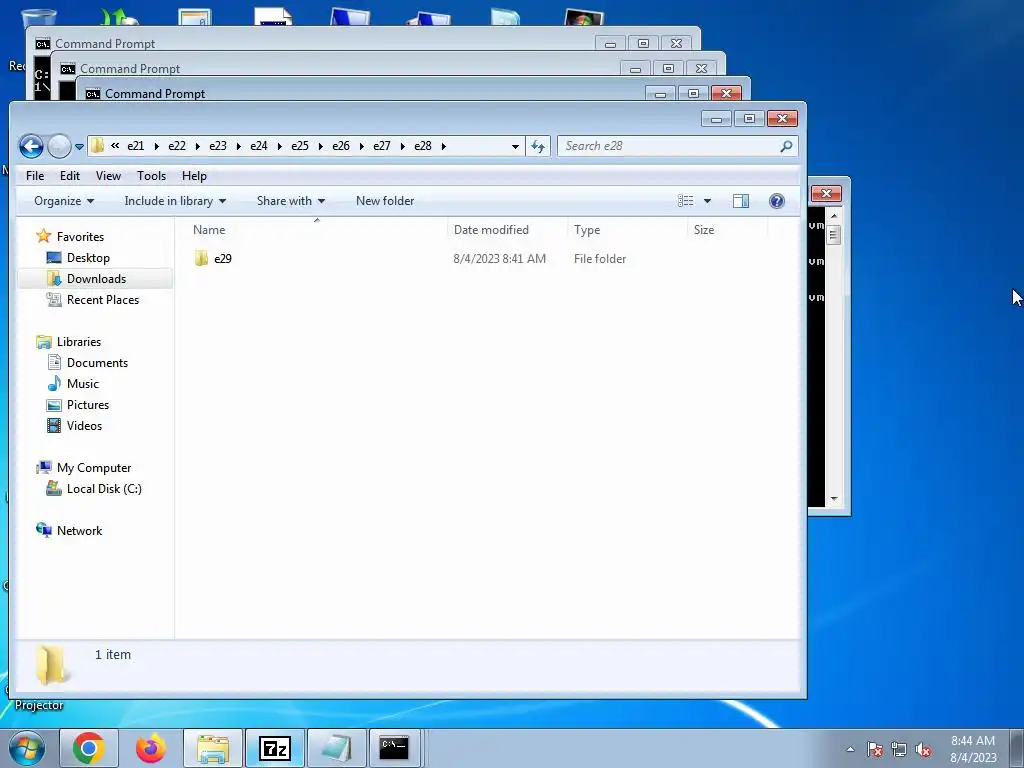Screen dimensions: 1024x768
Task: Sort by Size column
Action: coord(728,230)
